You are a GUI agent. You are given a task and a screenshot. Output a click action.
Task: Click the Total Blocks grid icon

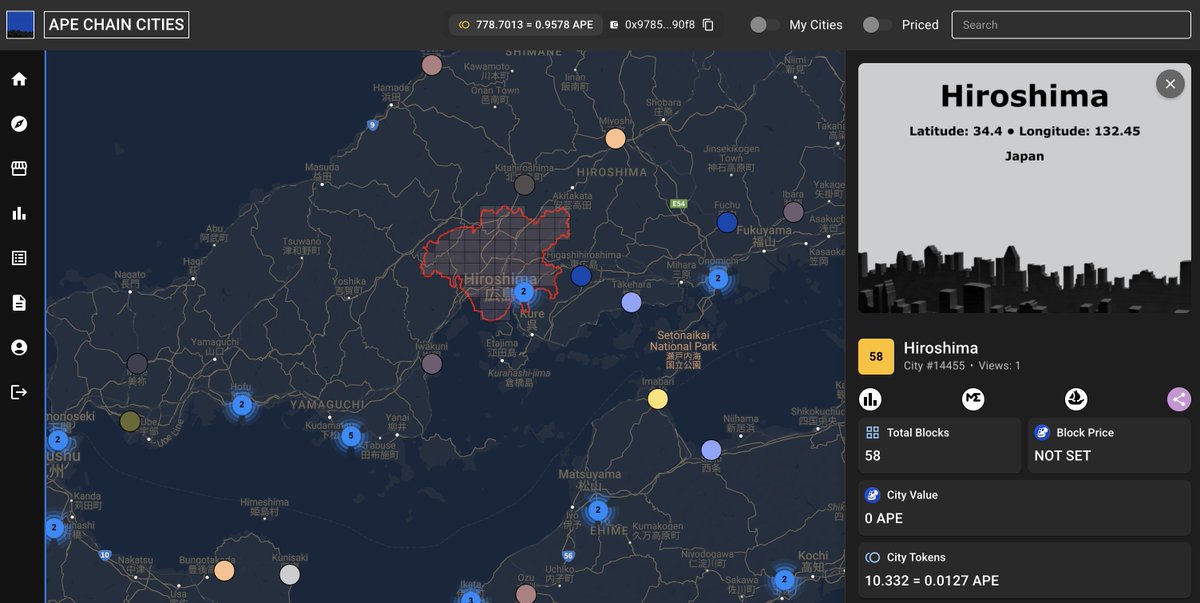point(872,433)
